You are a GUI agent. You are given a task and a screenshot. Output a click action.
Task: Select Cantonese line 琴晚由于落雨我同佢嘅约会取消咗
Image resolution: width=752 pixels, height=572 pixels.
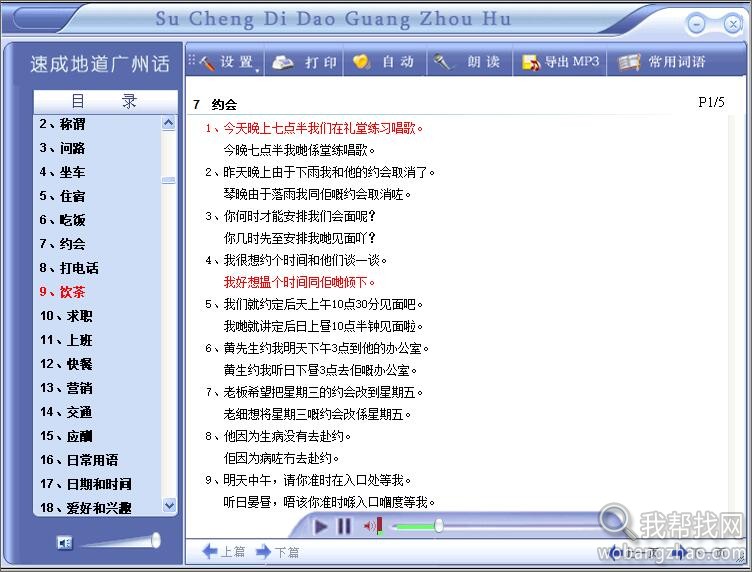point(317,195)
